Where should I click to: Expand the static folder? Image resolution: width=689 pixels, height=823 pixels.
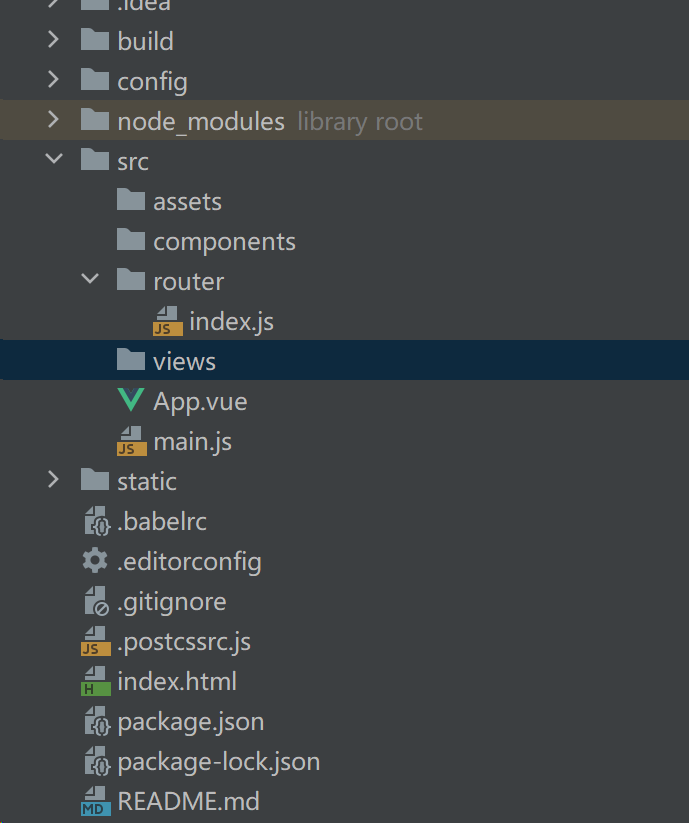pos(54,481)
